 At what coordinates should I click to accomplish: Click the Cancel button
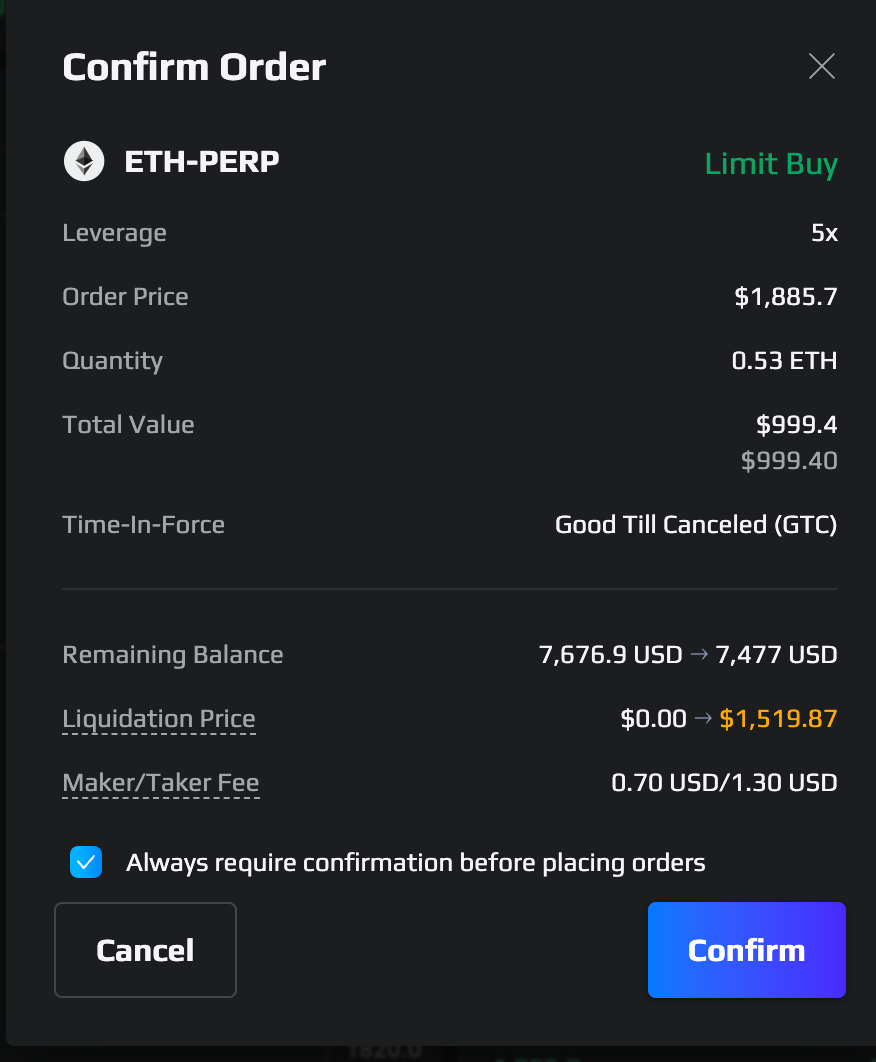pos(145,950)
